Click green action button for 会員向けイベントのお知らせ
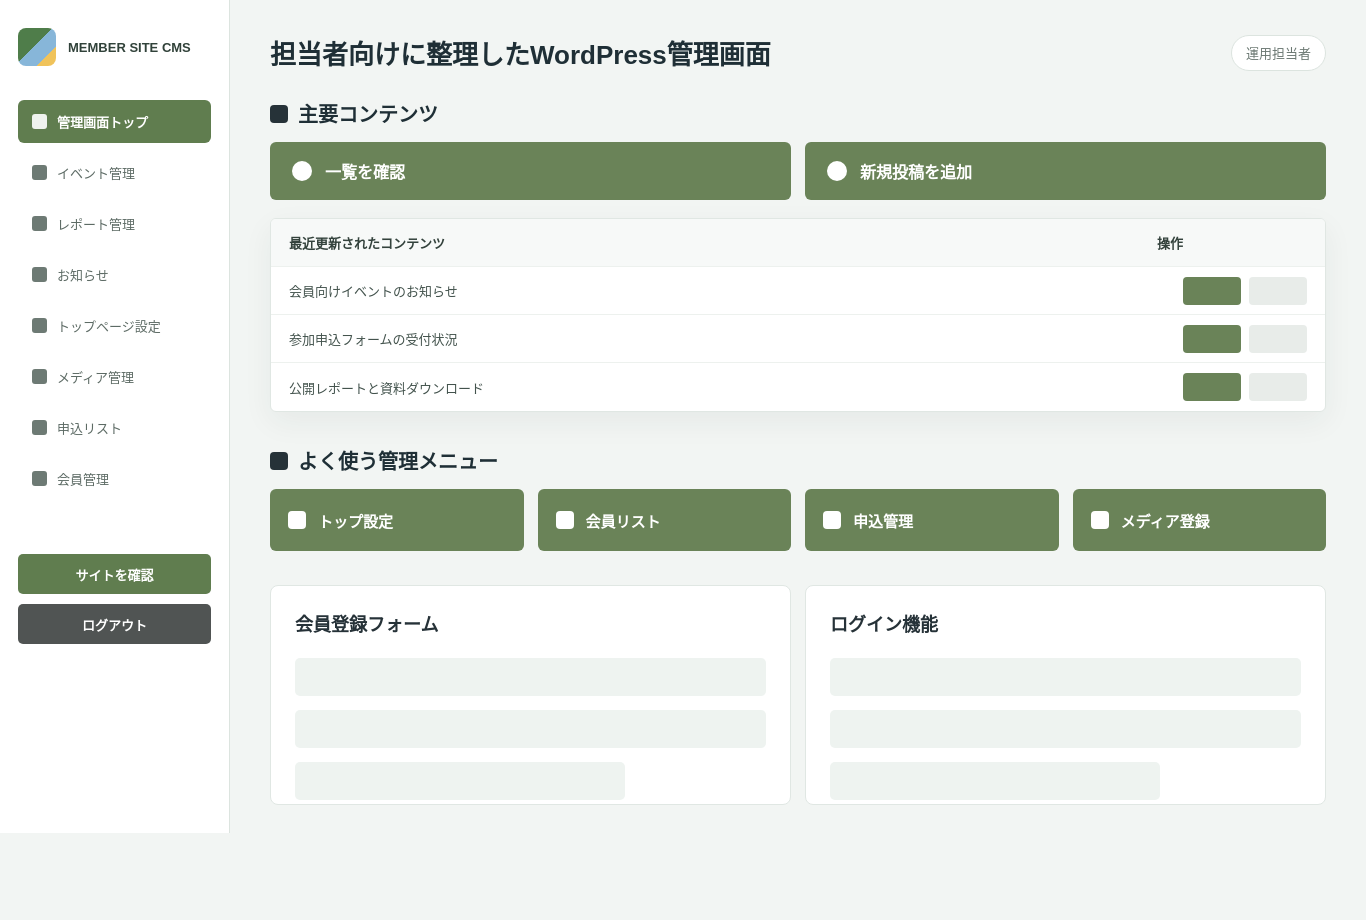This screenshot has width=1366, height=920. pyautogui.click(x=1212, y=291)
